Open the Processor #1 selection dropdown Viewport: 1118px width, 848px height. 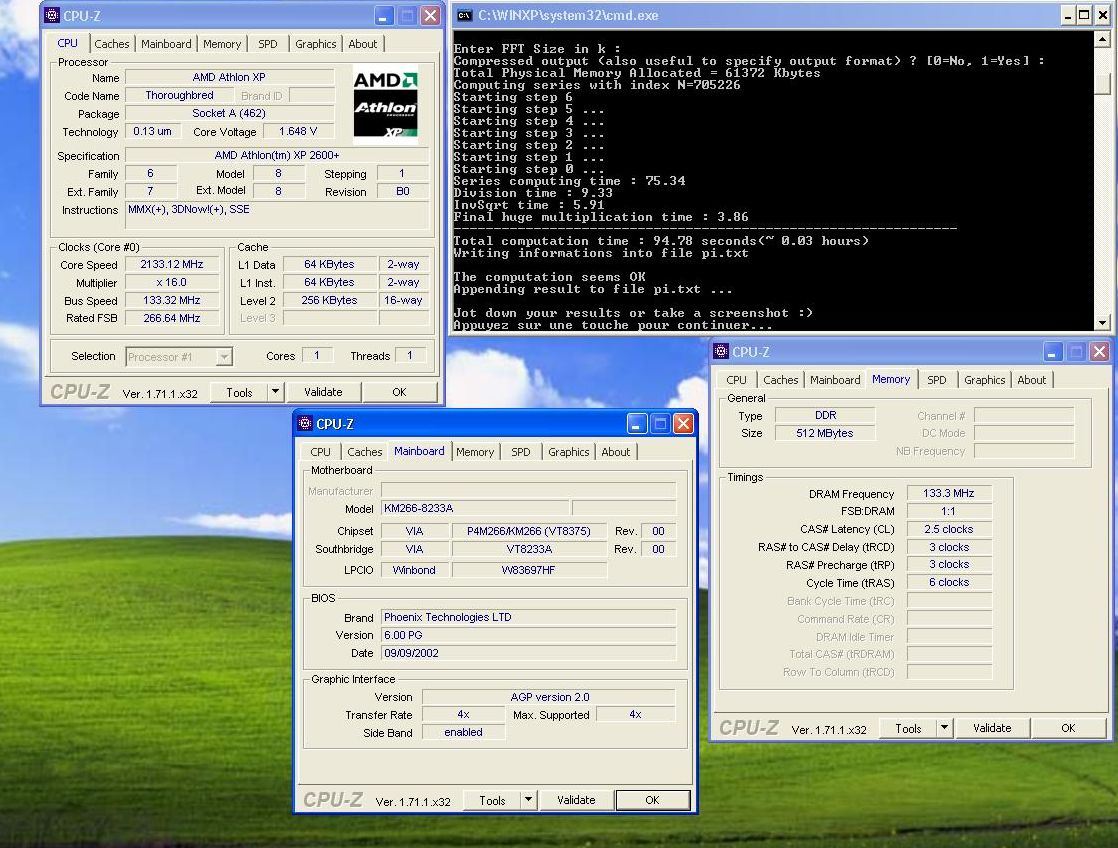click(x=225, y=357)
